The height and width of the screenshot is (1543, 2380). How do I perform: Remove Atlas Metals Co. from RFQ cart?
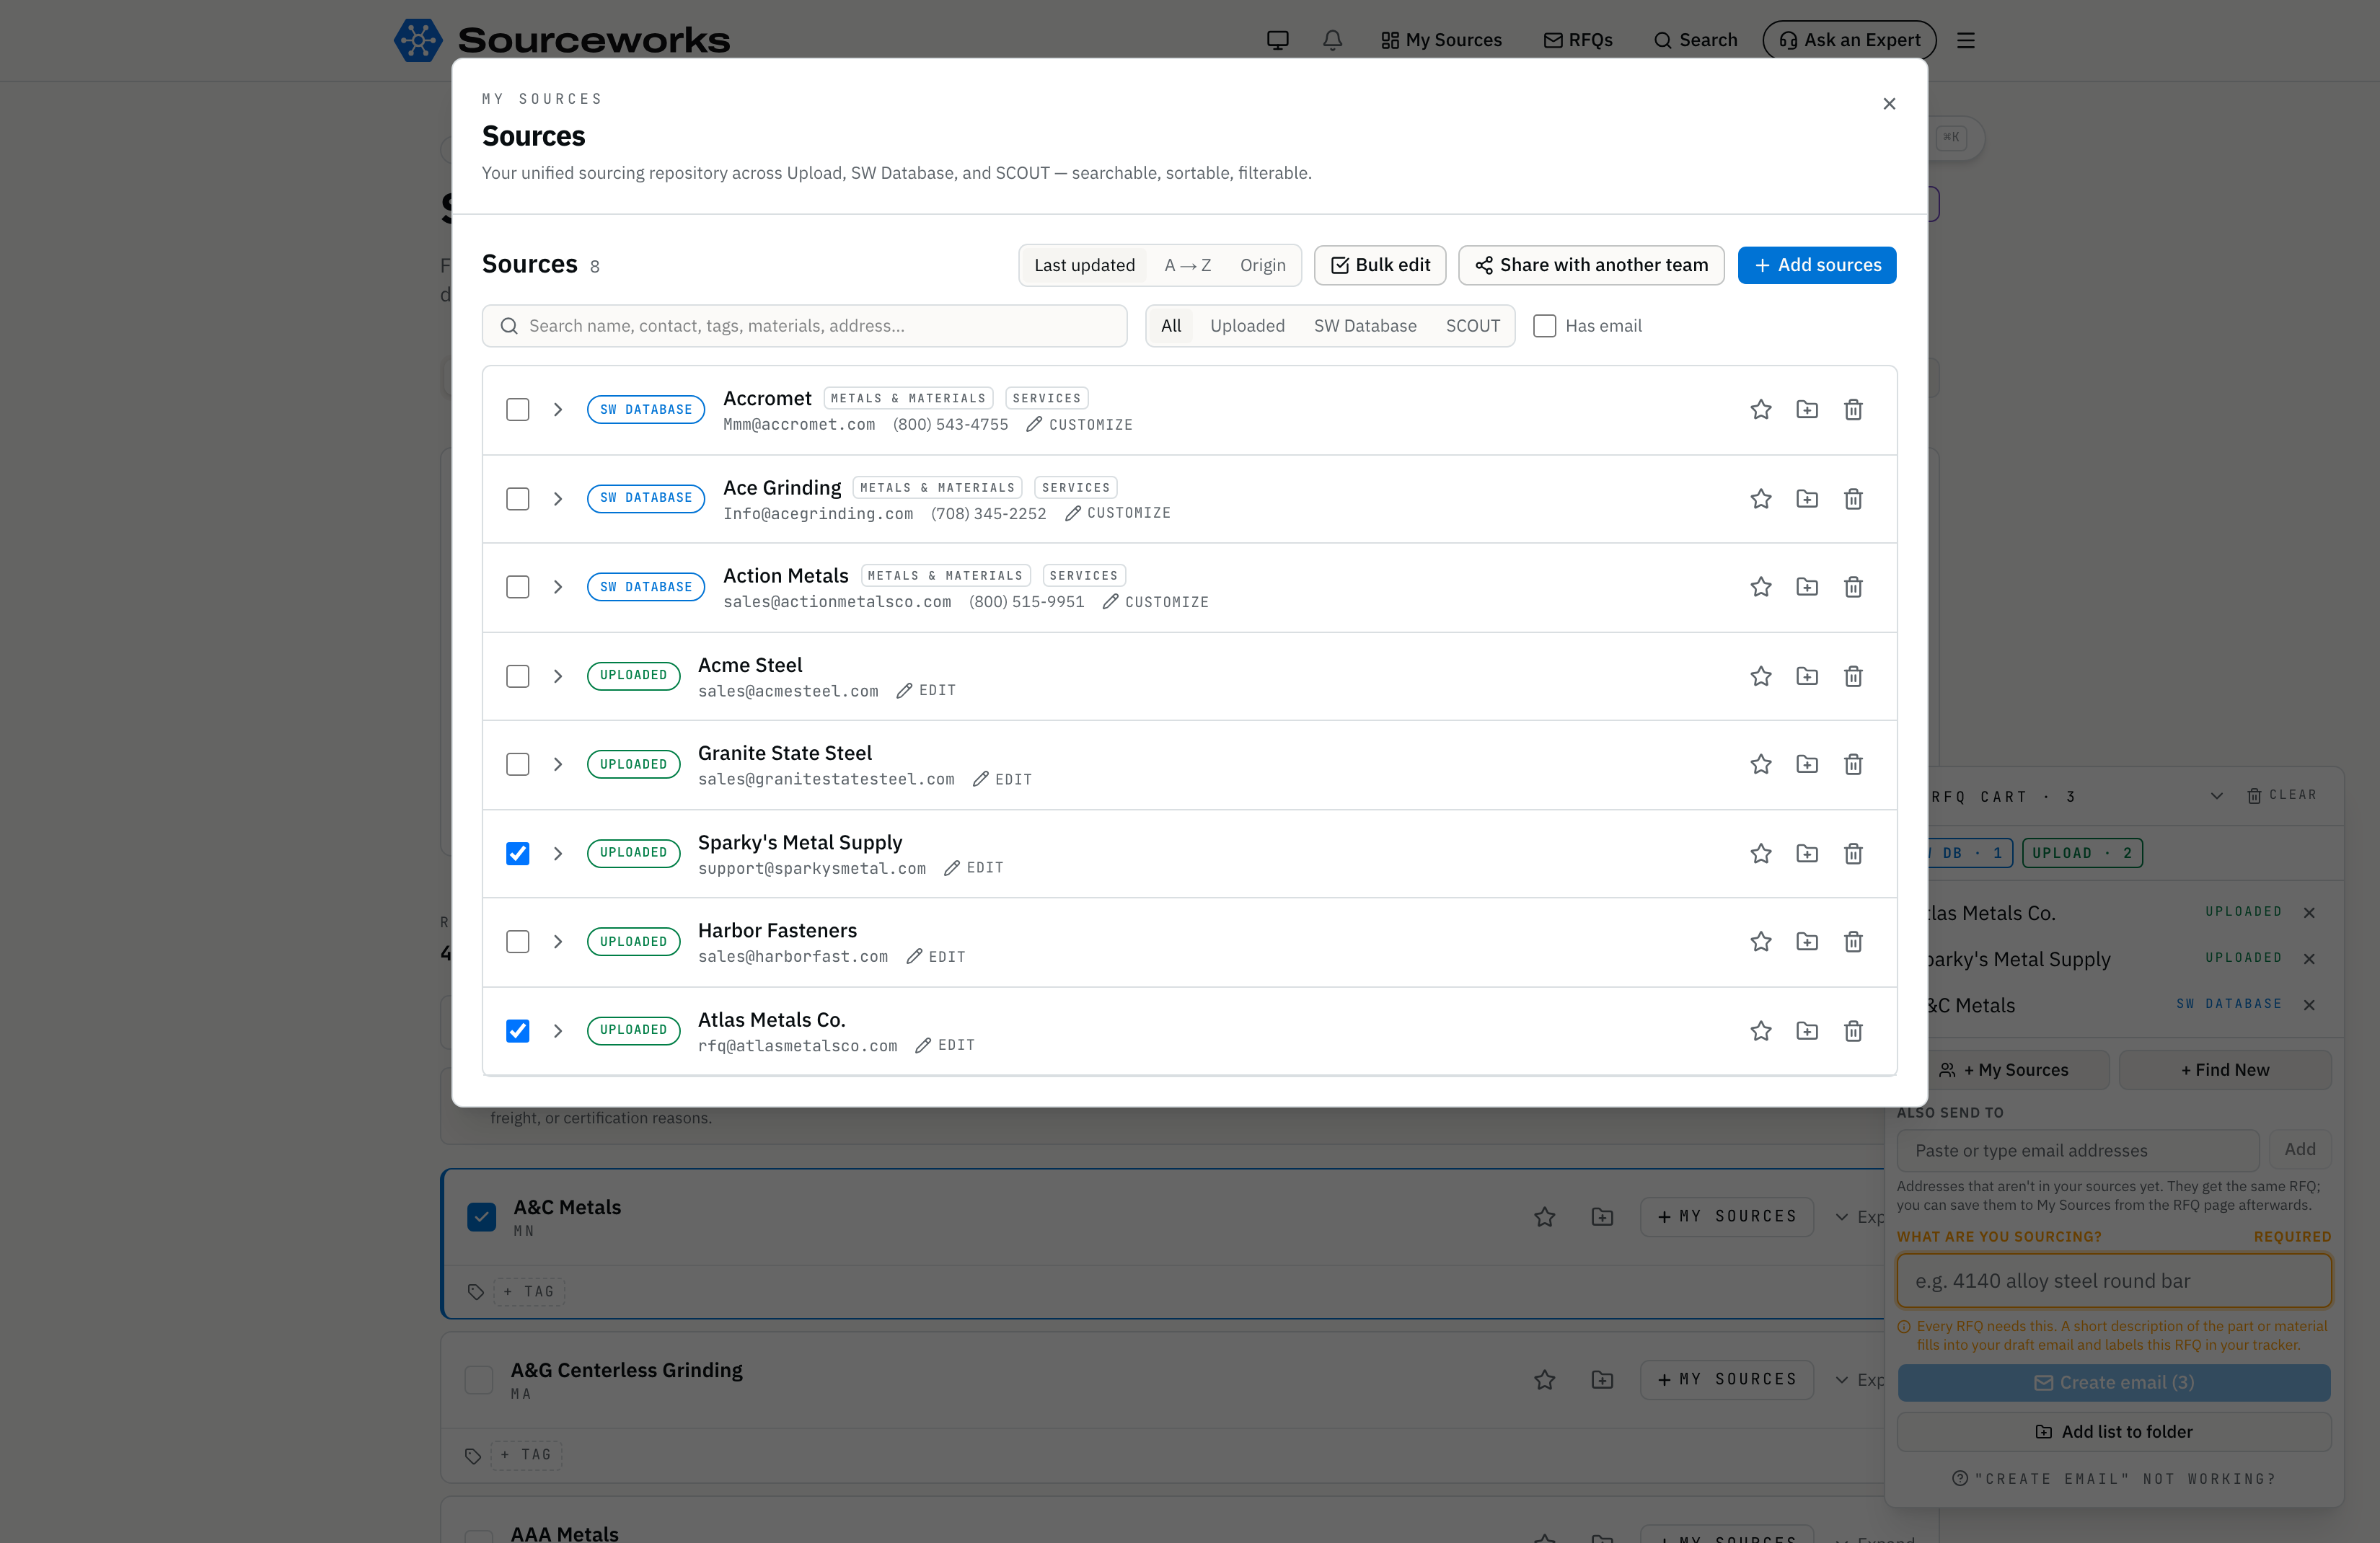click(x=2309, y=913)
